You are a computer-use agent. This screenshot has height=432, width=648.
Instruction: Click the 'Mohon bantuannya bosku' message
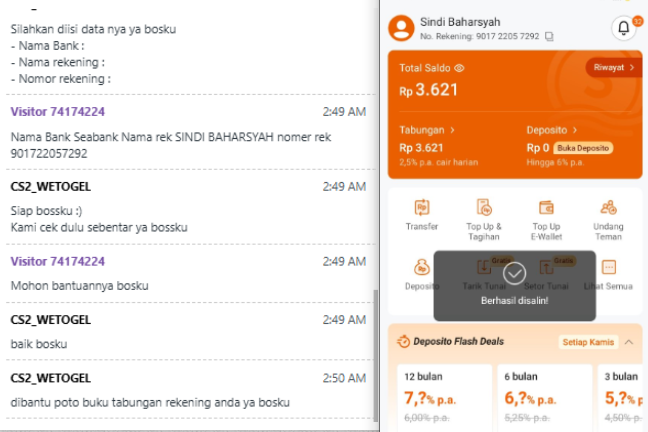pos(79,286)
